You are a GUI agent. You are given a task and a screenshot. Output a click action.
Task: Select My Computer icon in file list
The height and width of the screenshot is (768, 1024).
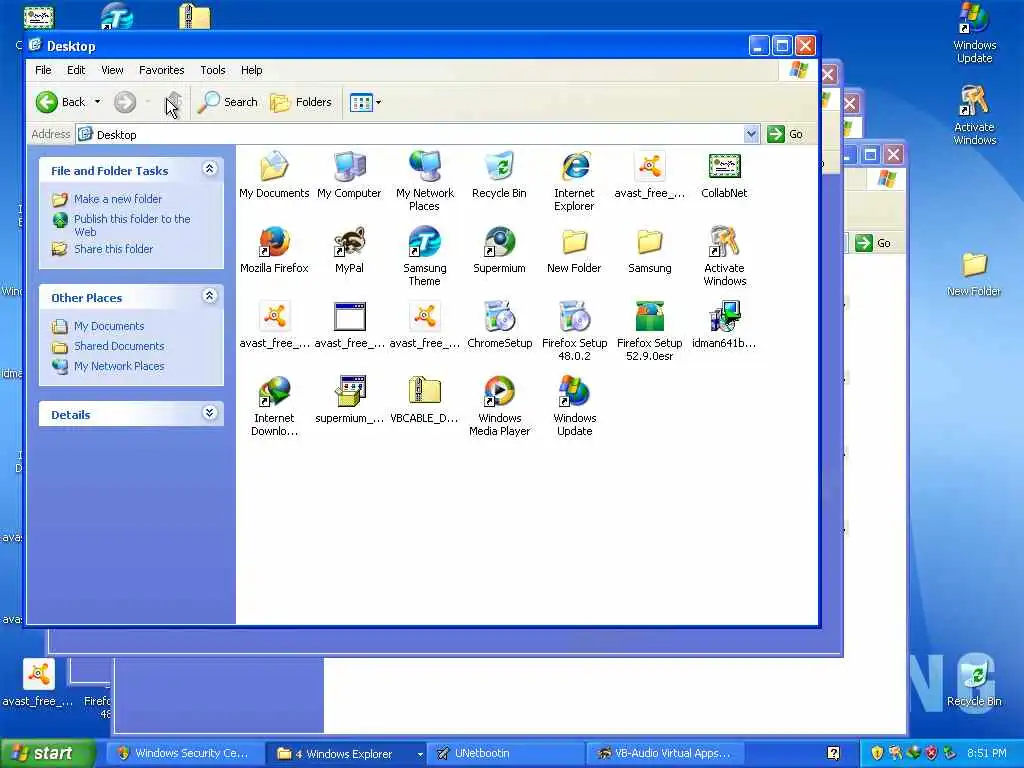point(349,174)
